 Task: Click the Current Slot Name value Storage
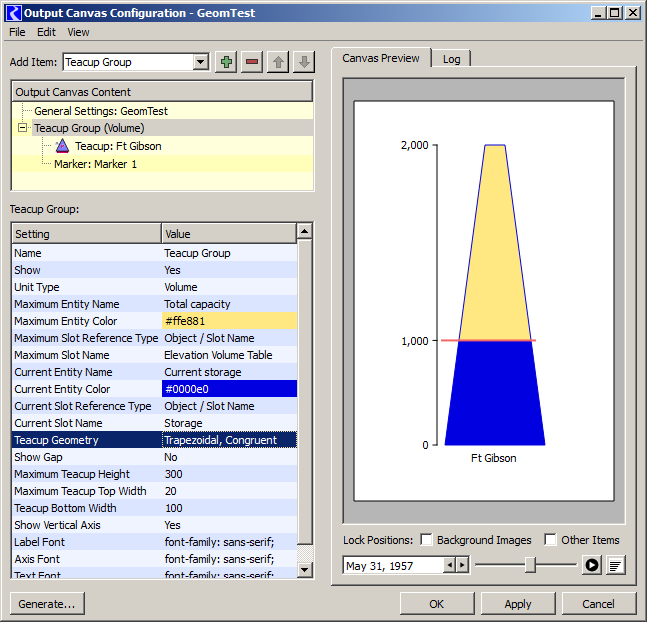229,423
